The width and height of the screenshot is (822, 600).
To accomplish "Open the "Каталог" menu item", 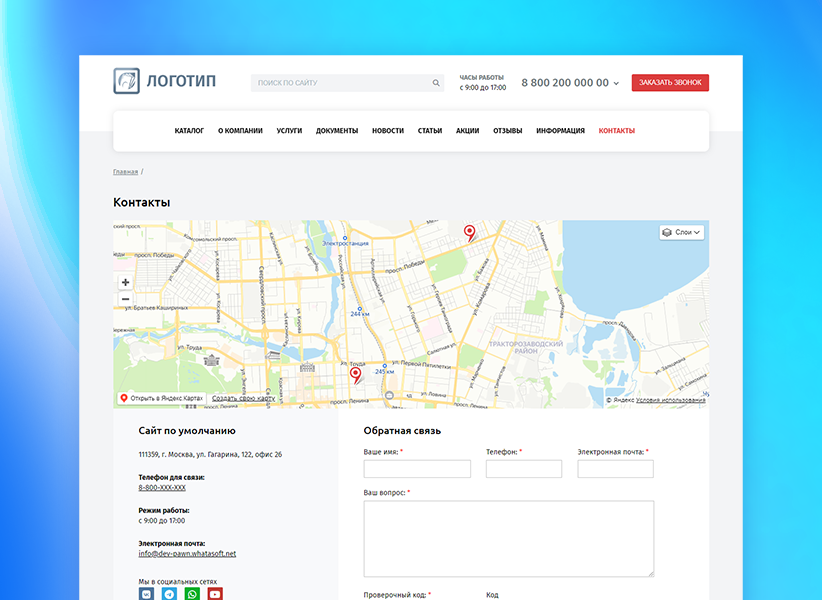I will (x=189, y=131).
